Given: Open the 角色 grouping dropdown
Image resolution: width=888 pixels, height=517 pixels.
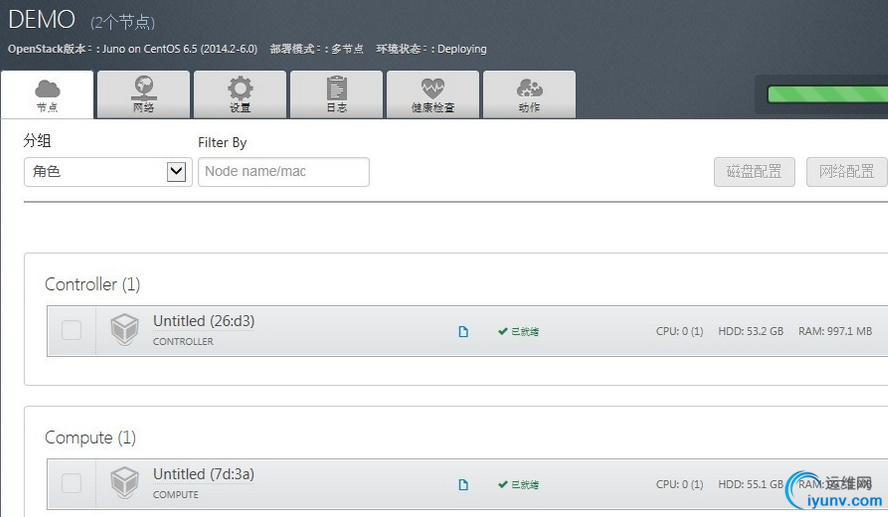Looking at the screenshot, I should click(108, 172).
